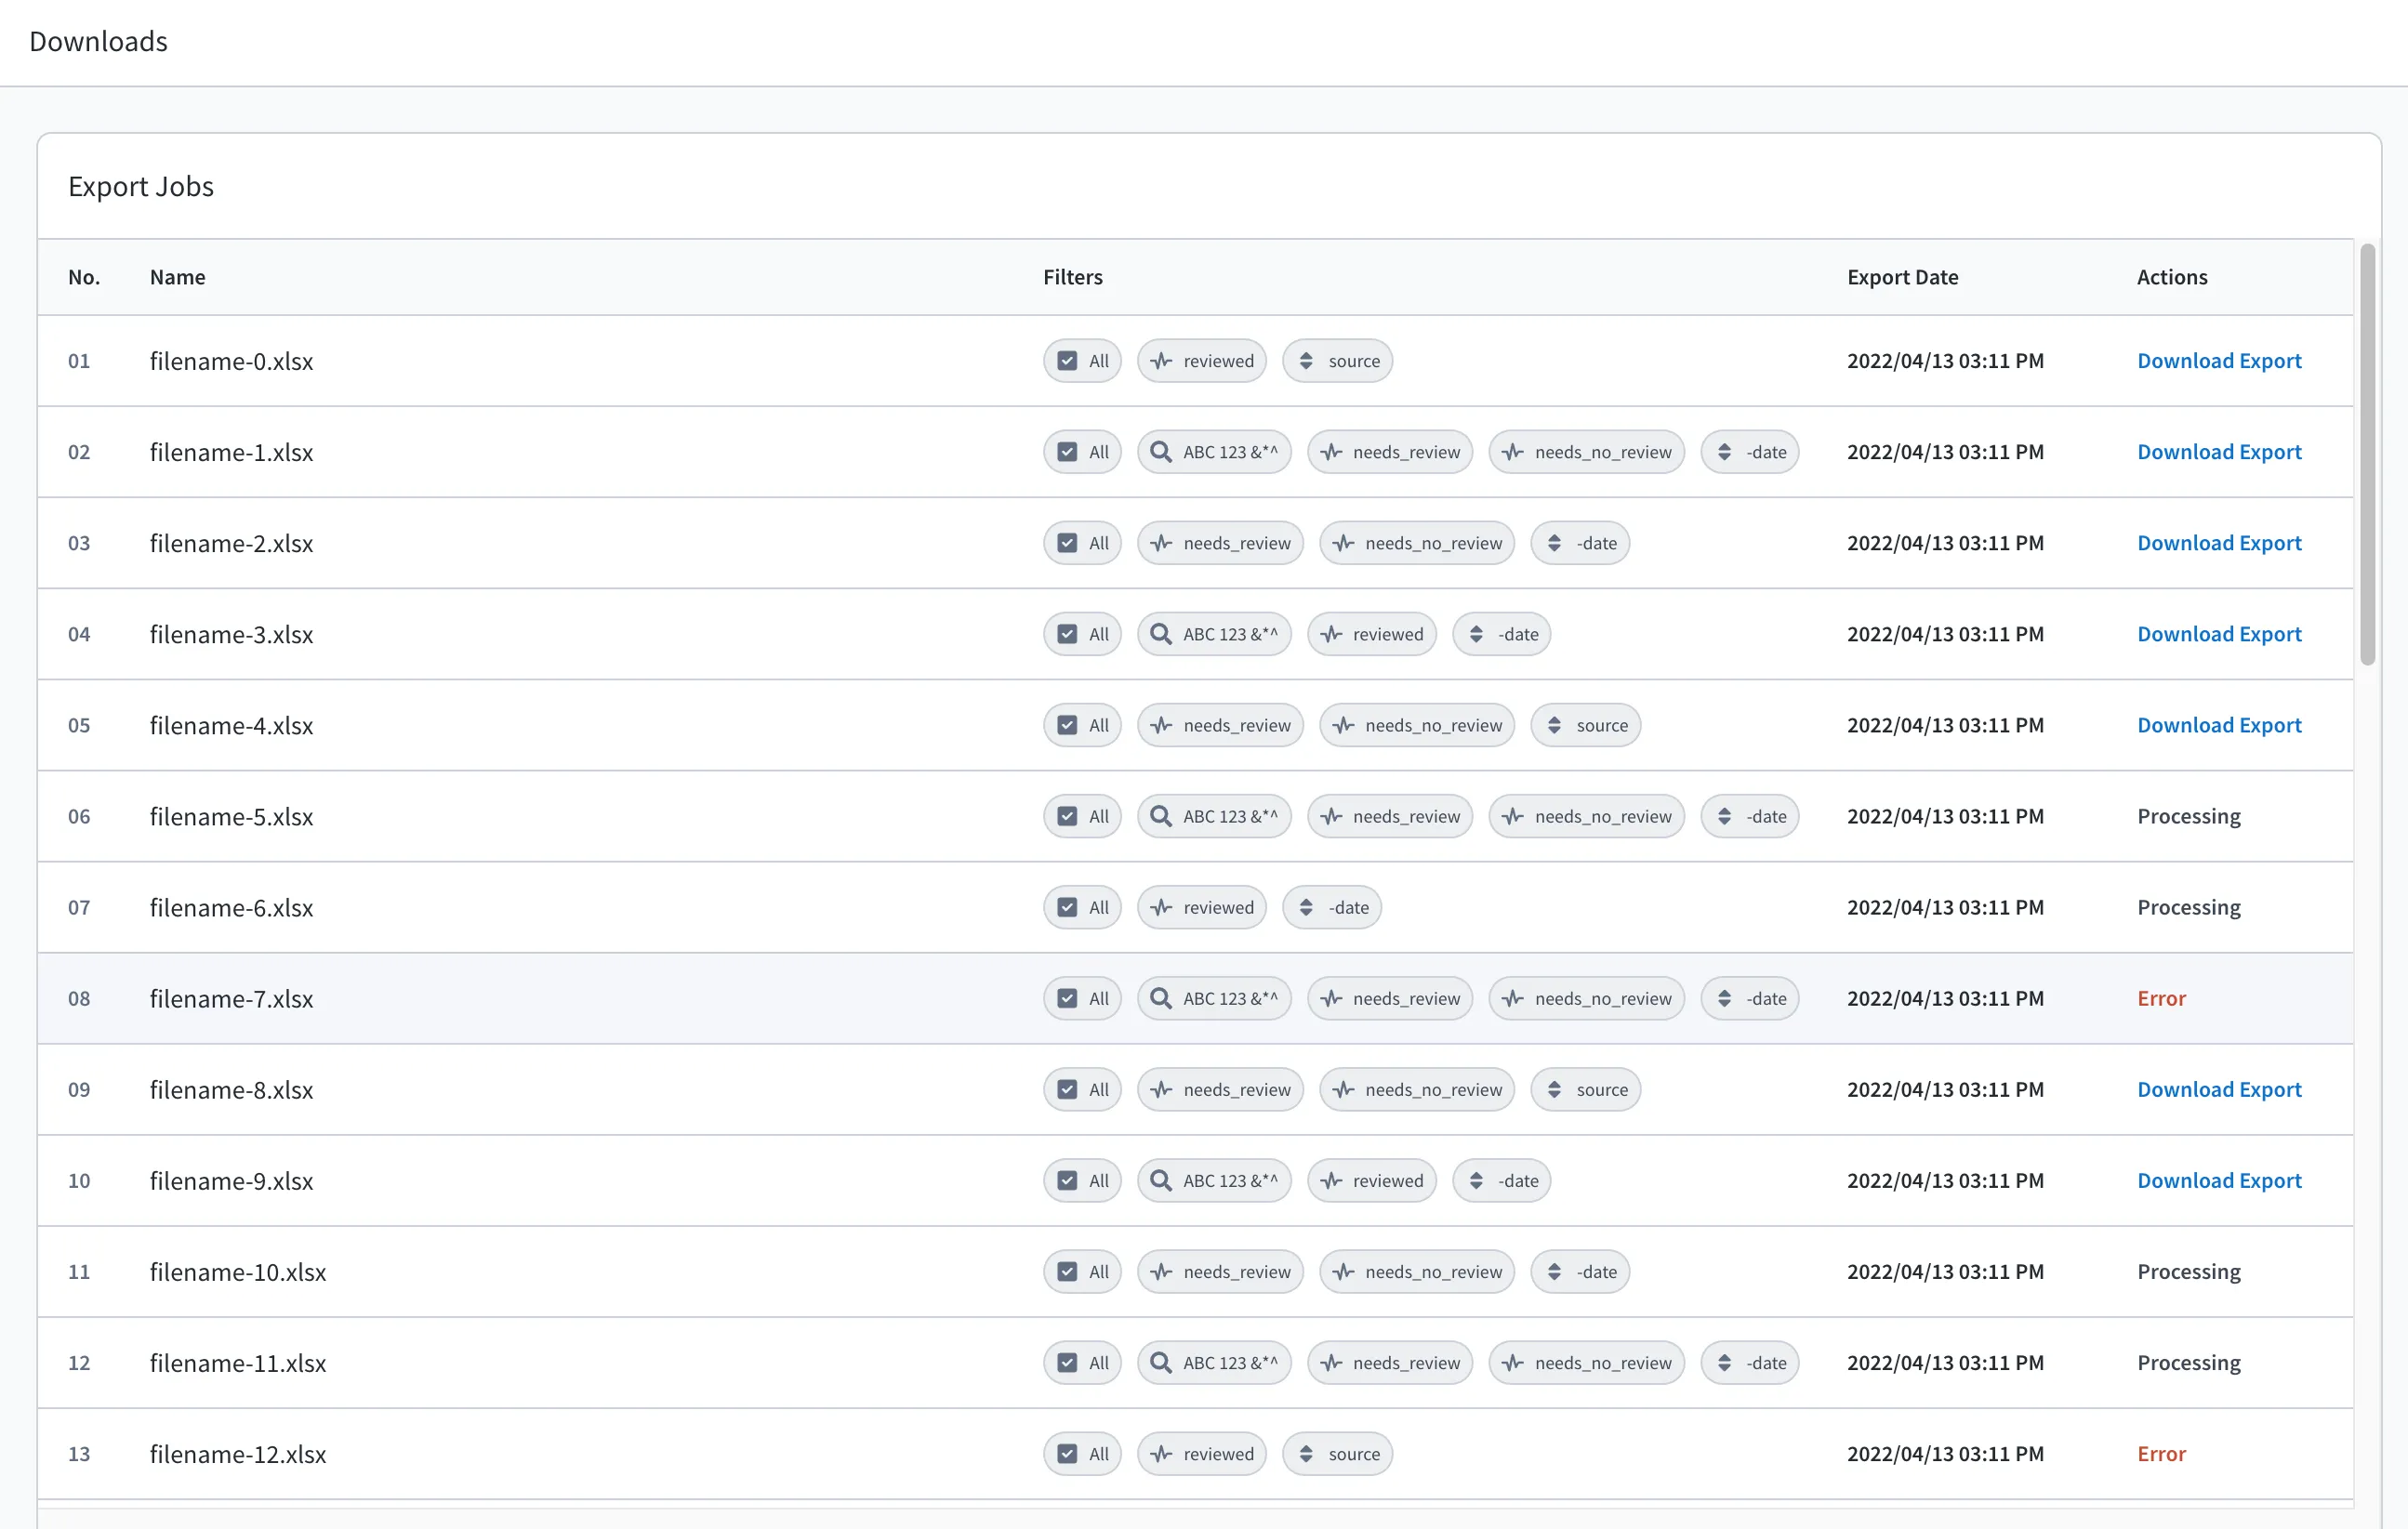
Task: Click the ABC 123 search chip for filename-1.xlsx
Action: pyautogui.click(x=1214, y=452)
